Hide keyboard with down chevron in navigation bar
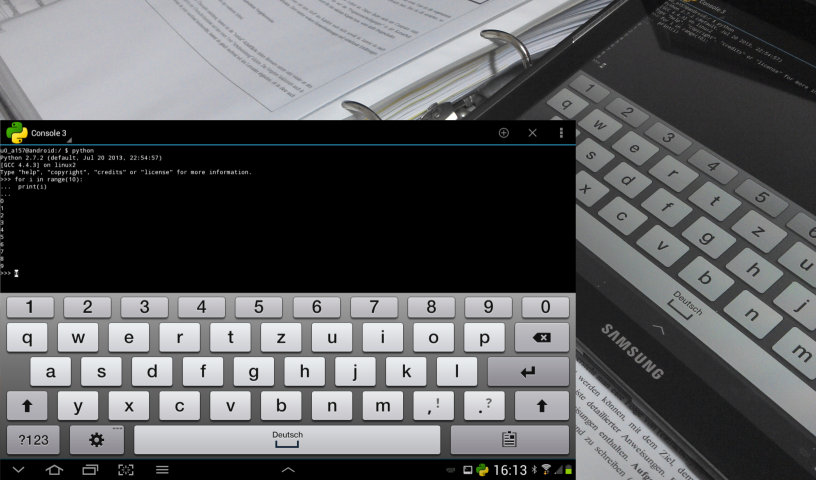Viewport: 816px width, 480px height. (18, 470)
